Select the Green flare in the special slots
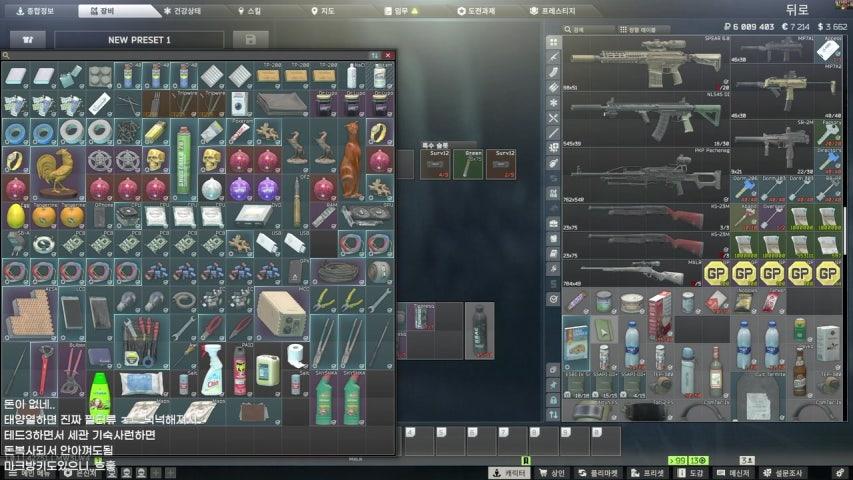 click(x=471, y=164)
